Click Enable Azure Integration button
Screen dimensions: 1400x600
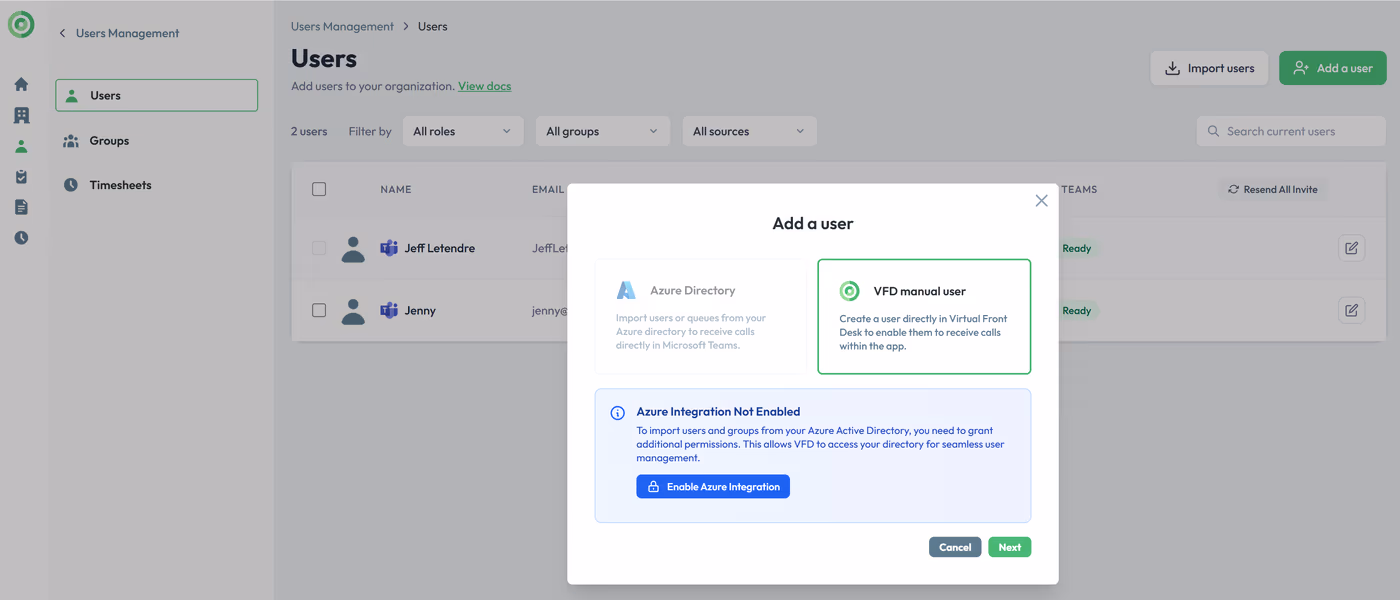click(713, 486)
